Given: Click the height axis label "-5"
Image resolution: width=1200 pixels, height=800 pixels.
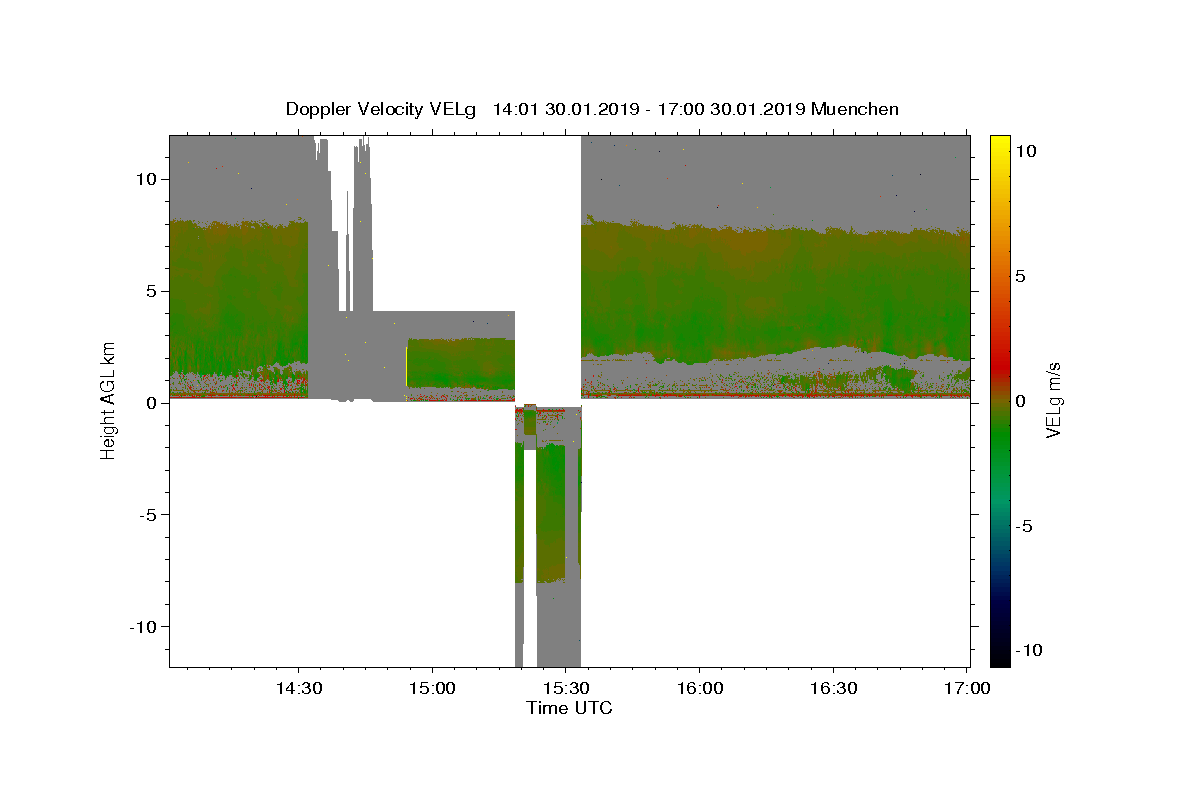Looking at the screenshot, I should pyautogui.click(x=149, y=515).
